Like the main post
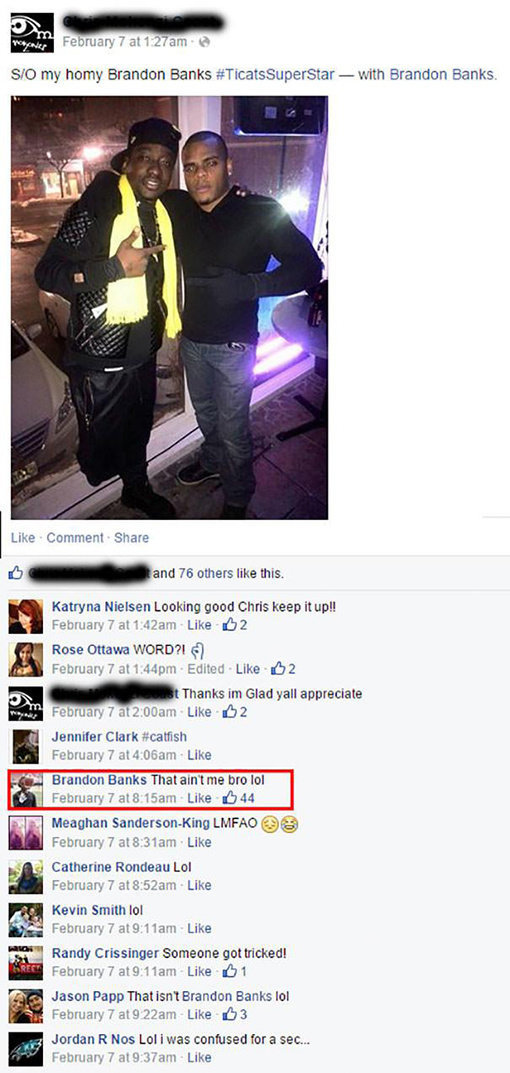The height and width of the screenshot is (1073, 510). pos(23,538)
